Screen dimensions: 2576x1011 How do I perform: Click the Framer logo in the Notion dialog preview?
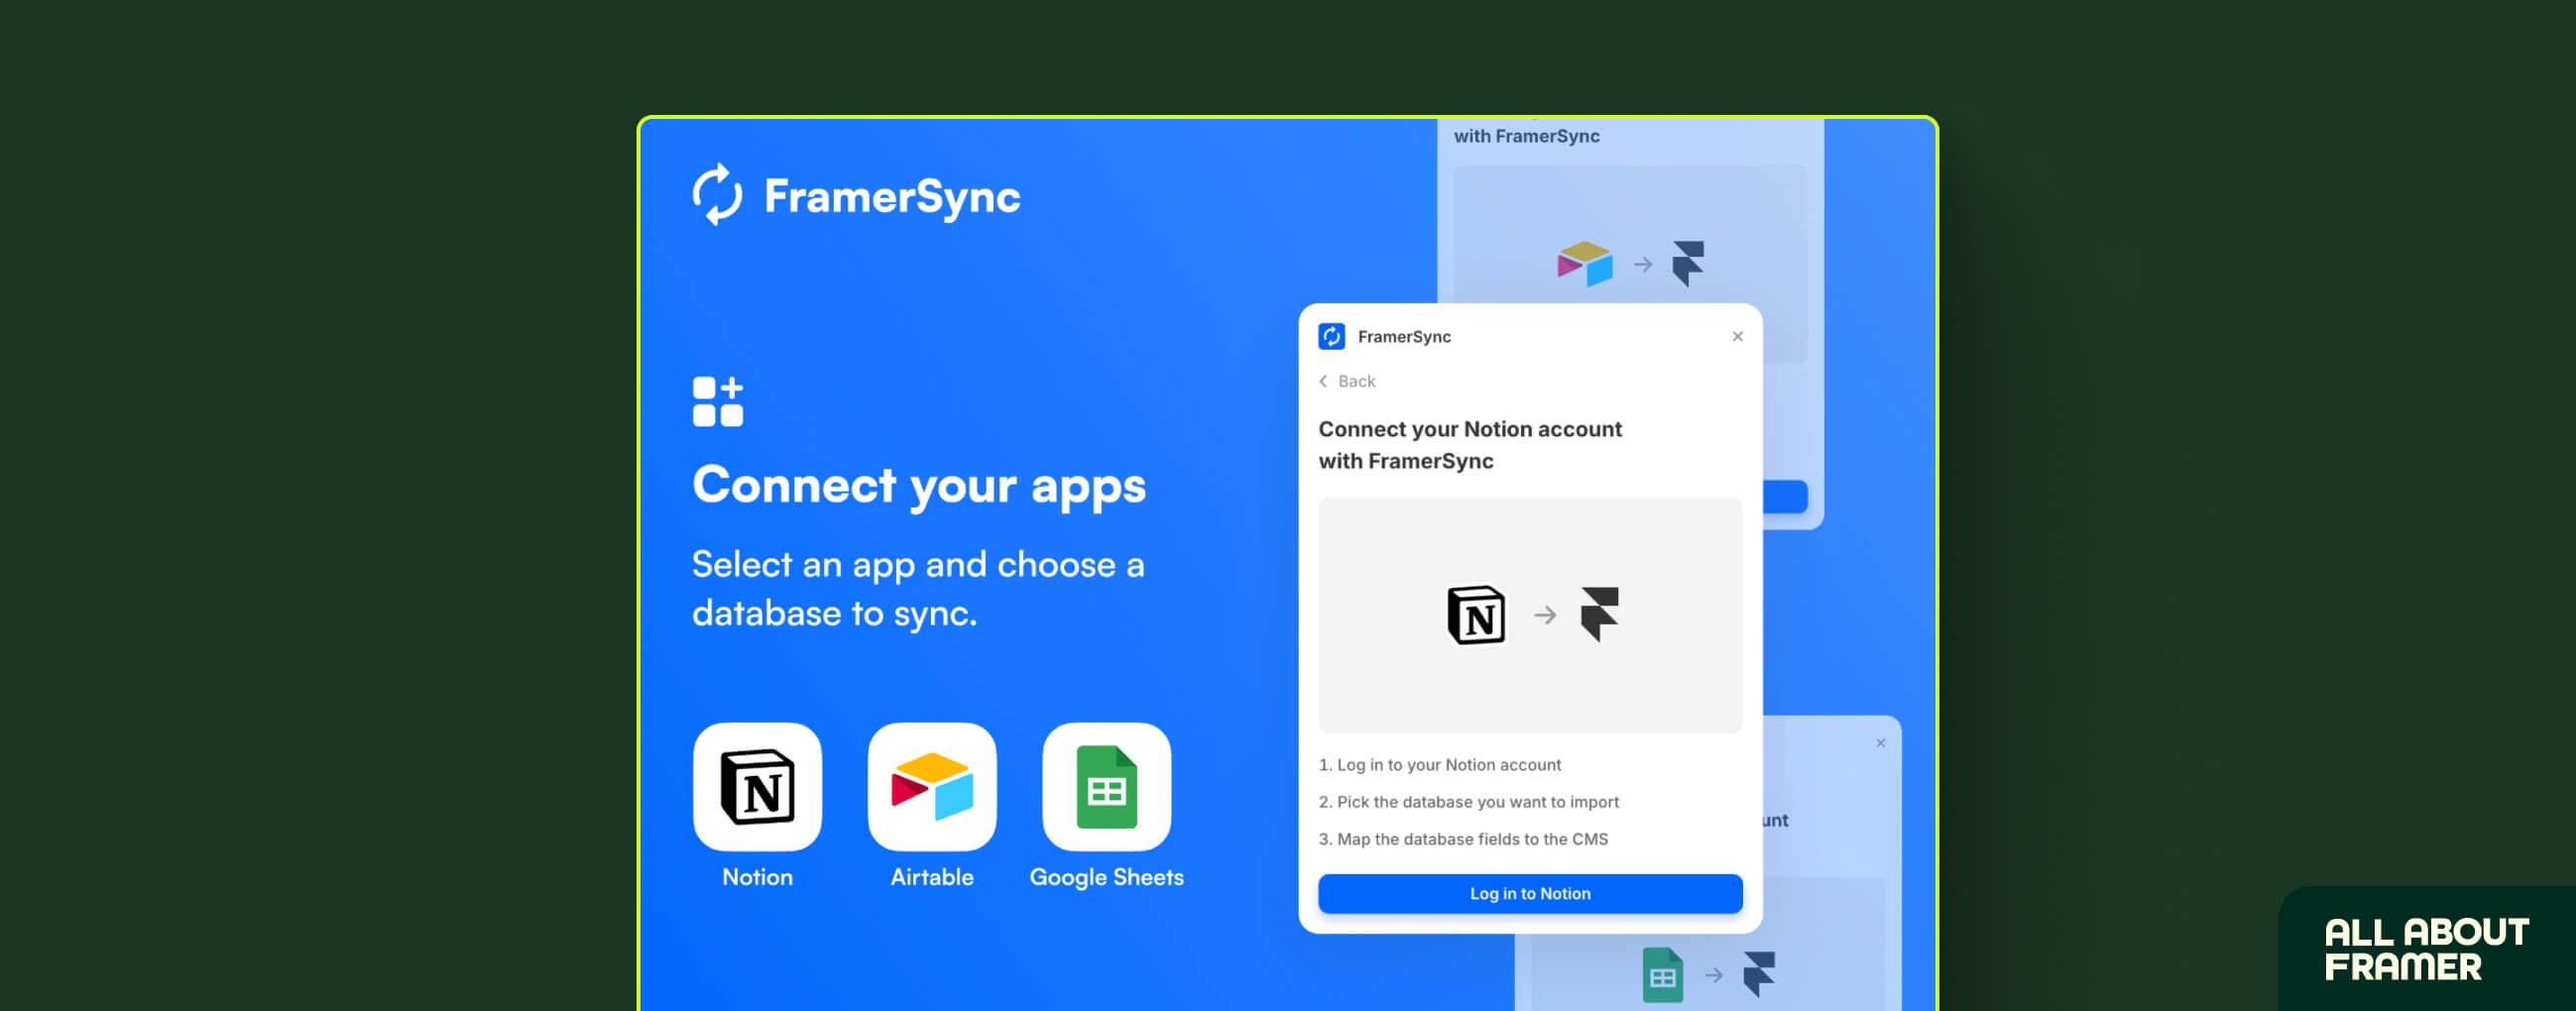[1599, 614]
